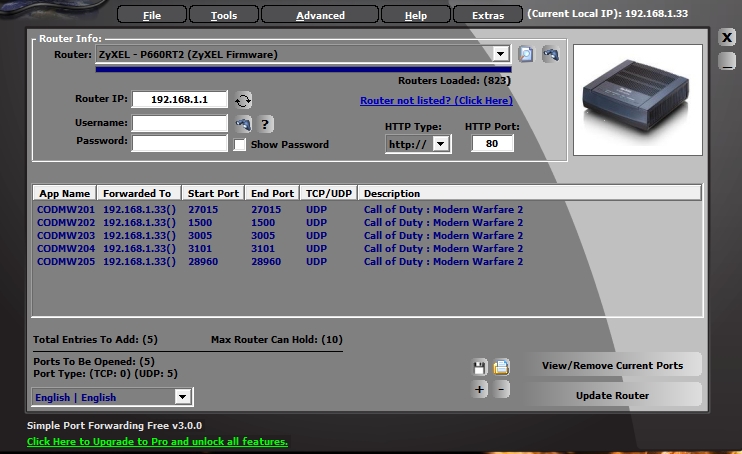
Task: Click the Current Local IP text
Action: pos(608,13)
